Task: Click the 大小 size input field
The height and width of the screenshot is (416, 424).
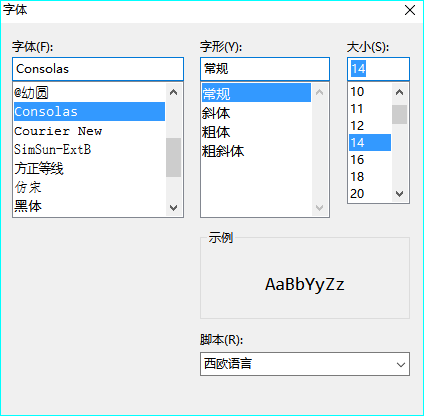Action: tap(378, 69)
